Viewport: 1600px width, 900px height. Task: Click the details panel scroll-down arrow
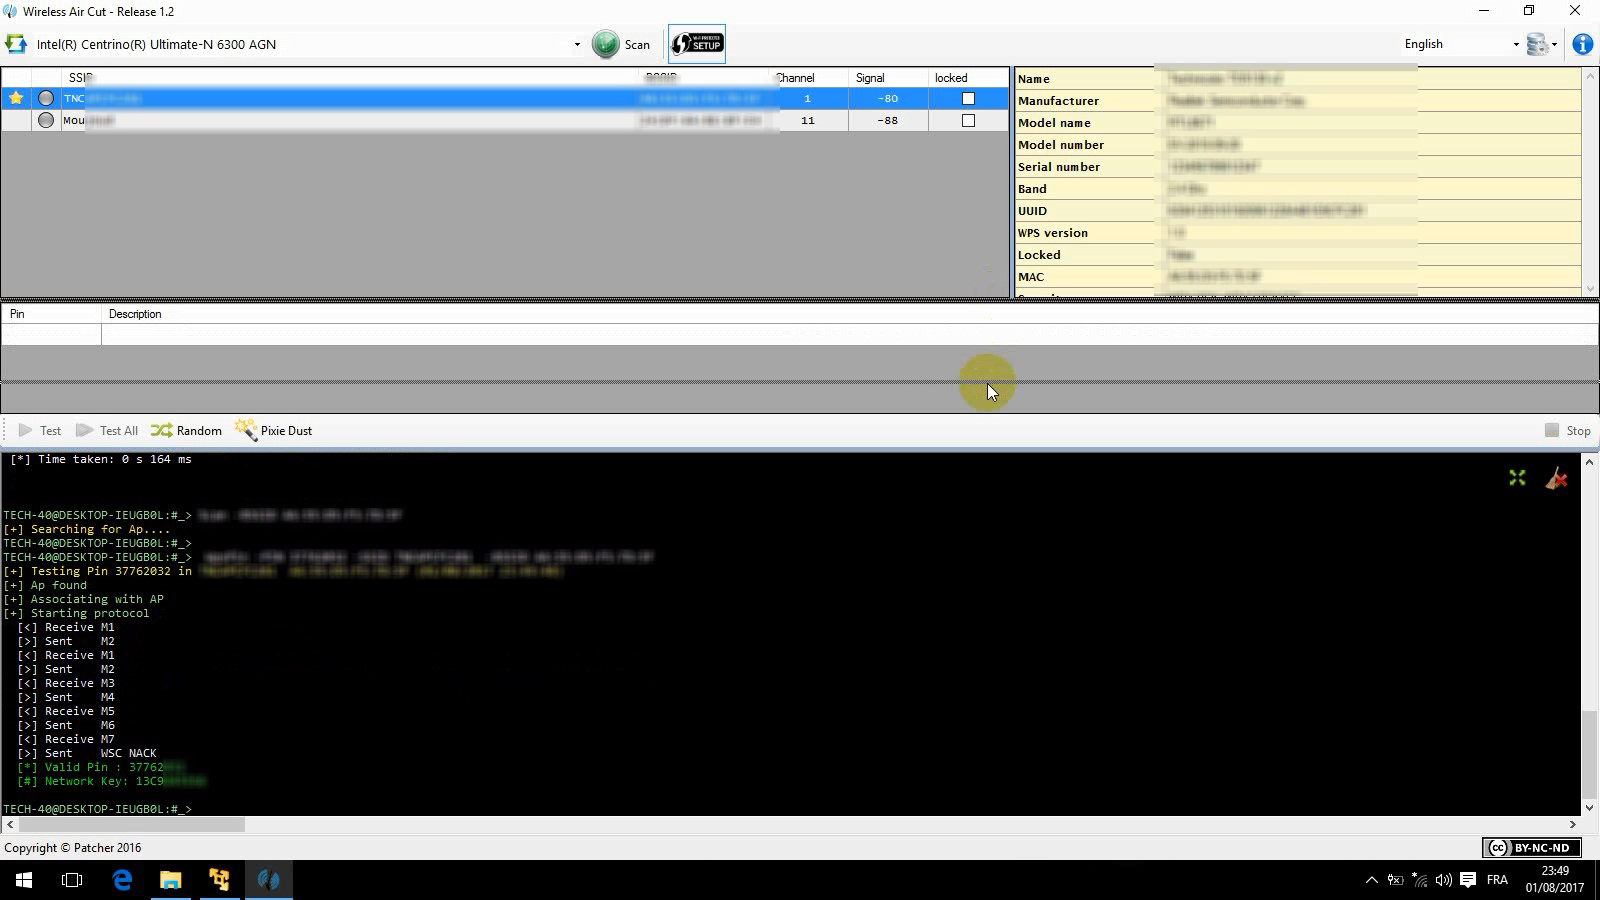click(1590, 289)
